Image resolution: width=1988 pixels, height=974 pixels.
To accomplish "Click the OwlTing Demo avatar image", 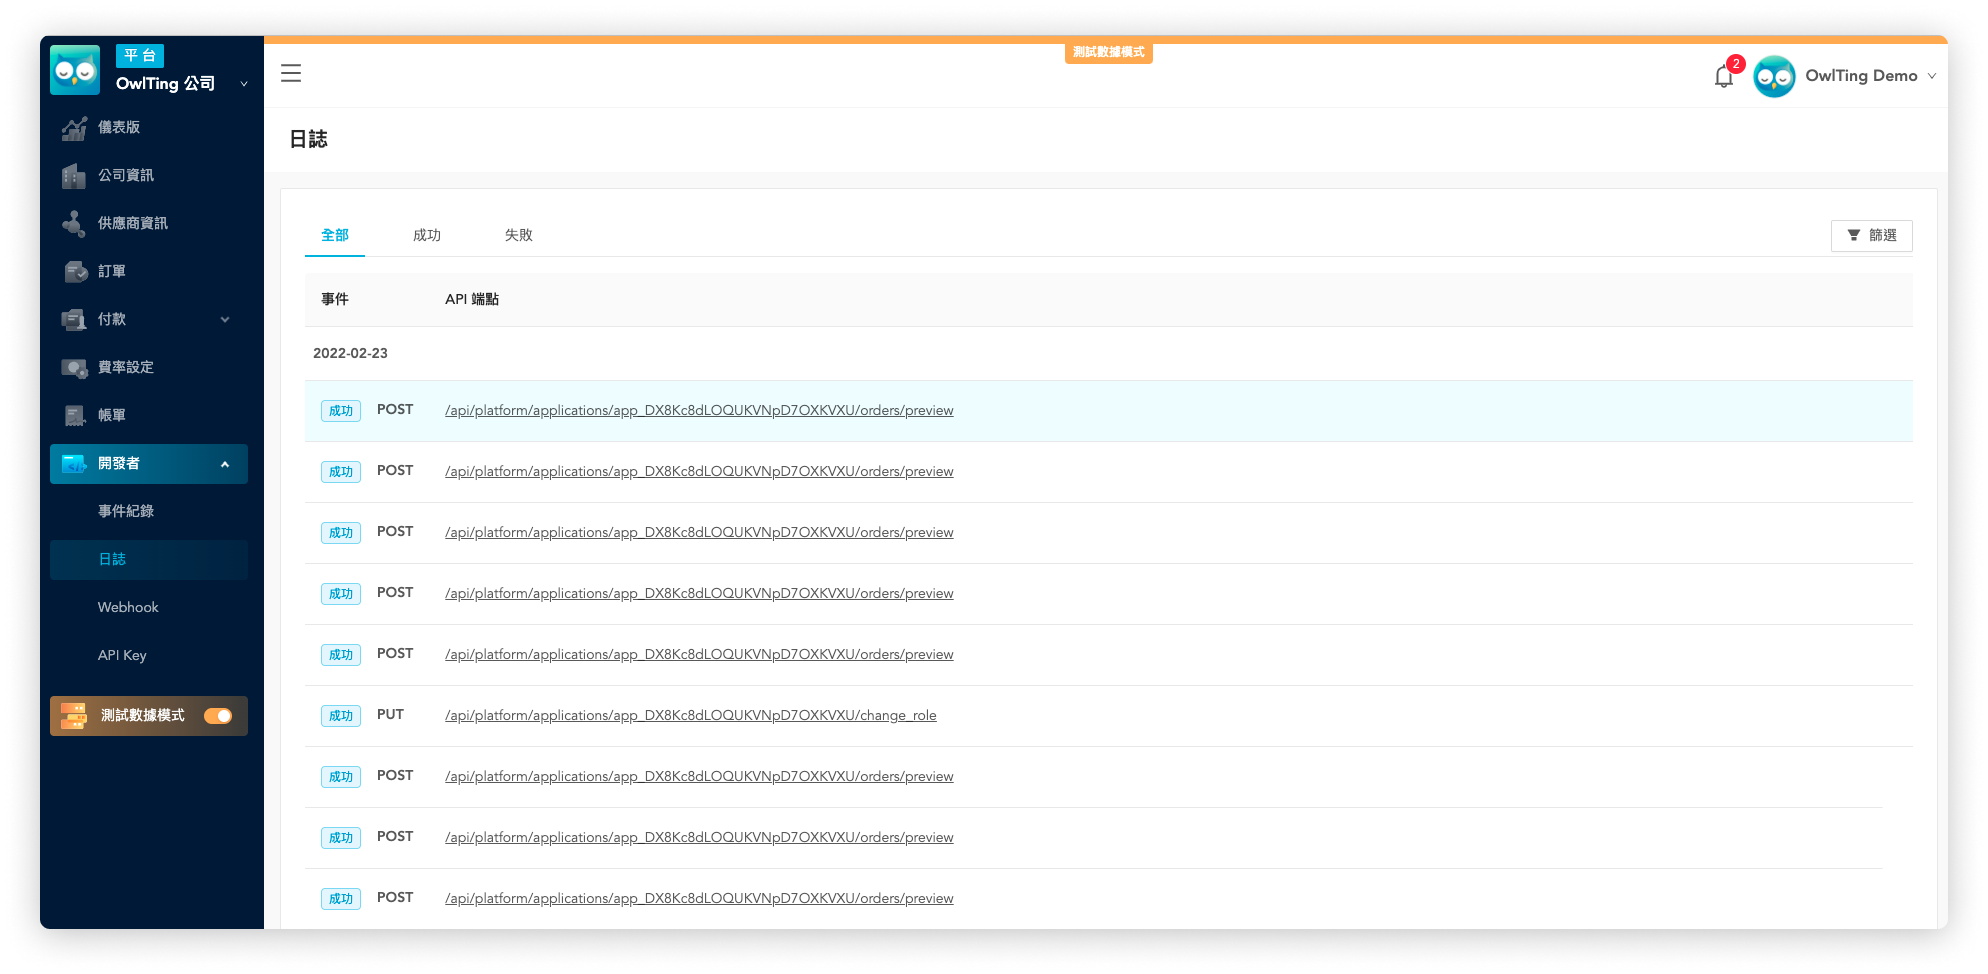I will point(1774,76).
